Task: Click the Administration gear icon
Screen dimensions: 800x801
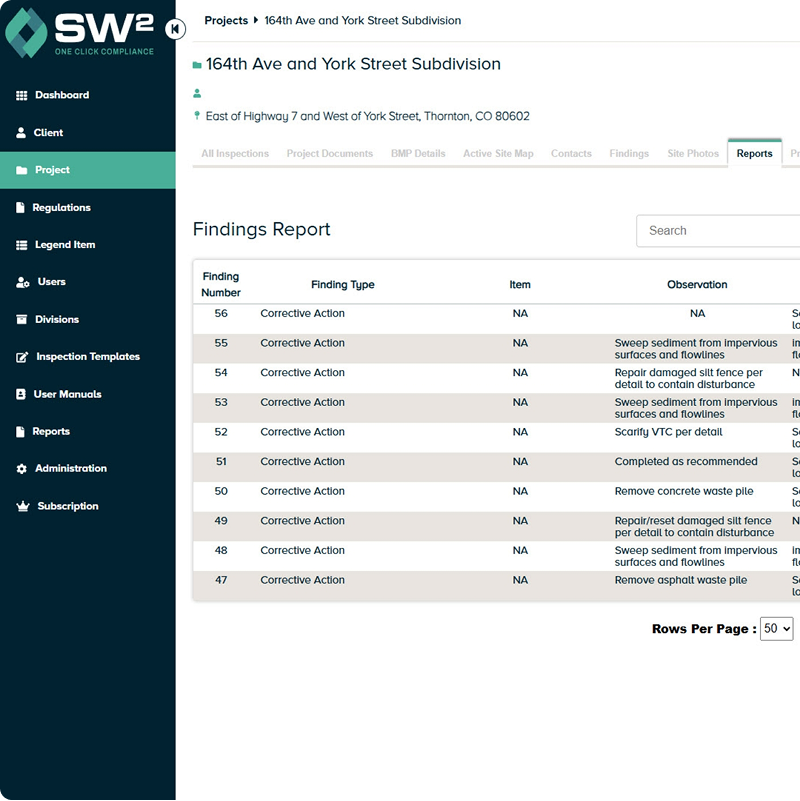Action: (22, 469)
